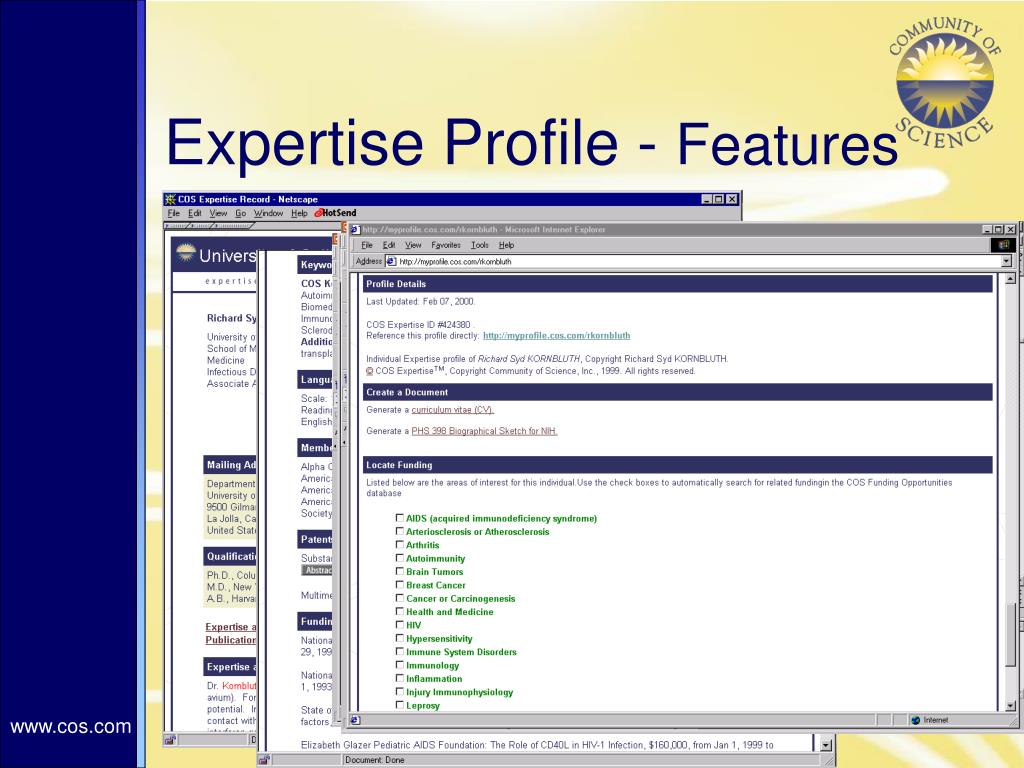Open the myprofile.cos.com/rkornbluth profile link

coord(556,336)
